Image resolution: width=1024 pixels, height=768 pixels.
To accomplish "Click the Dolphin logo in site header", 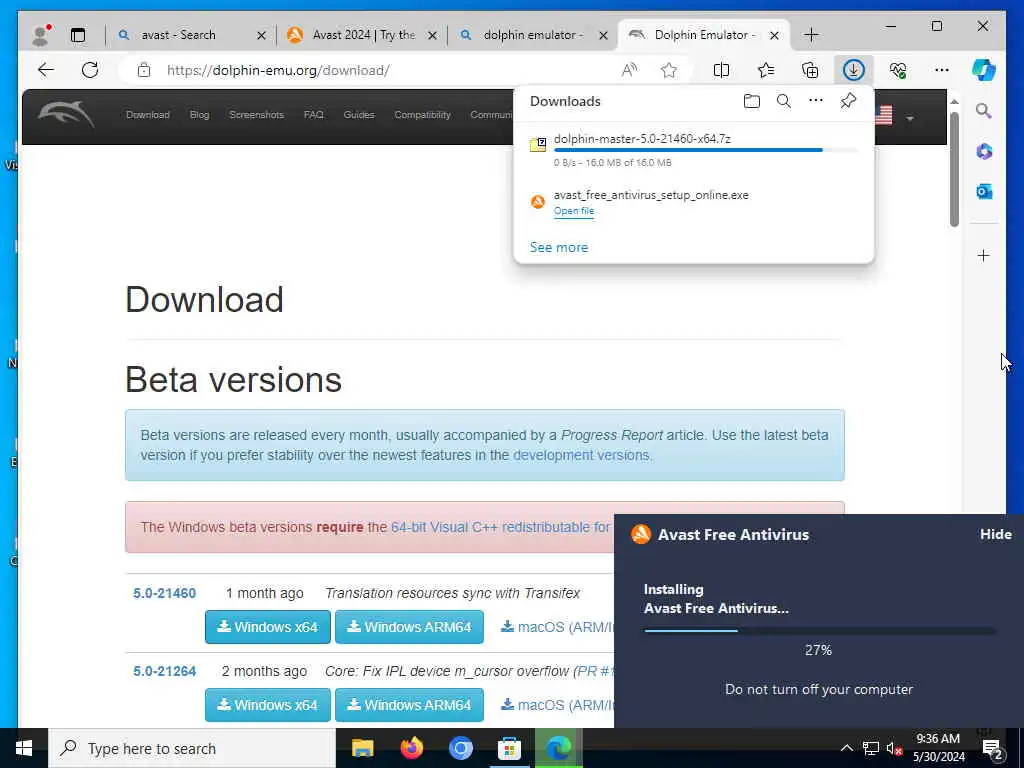I will point(67,115).
